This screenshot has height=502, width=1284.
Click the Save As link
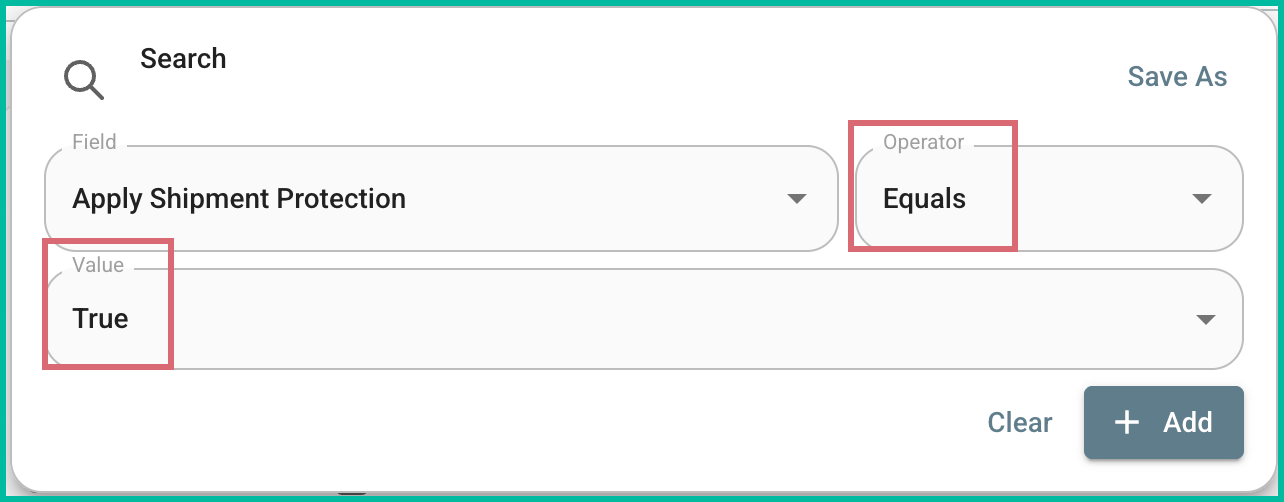pos(1177,77)
